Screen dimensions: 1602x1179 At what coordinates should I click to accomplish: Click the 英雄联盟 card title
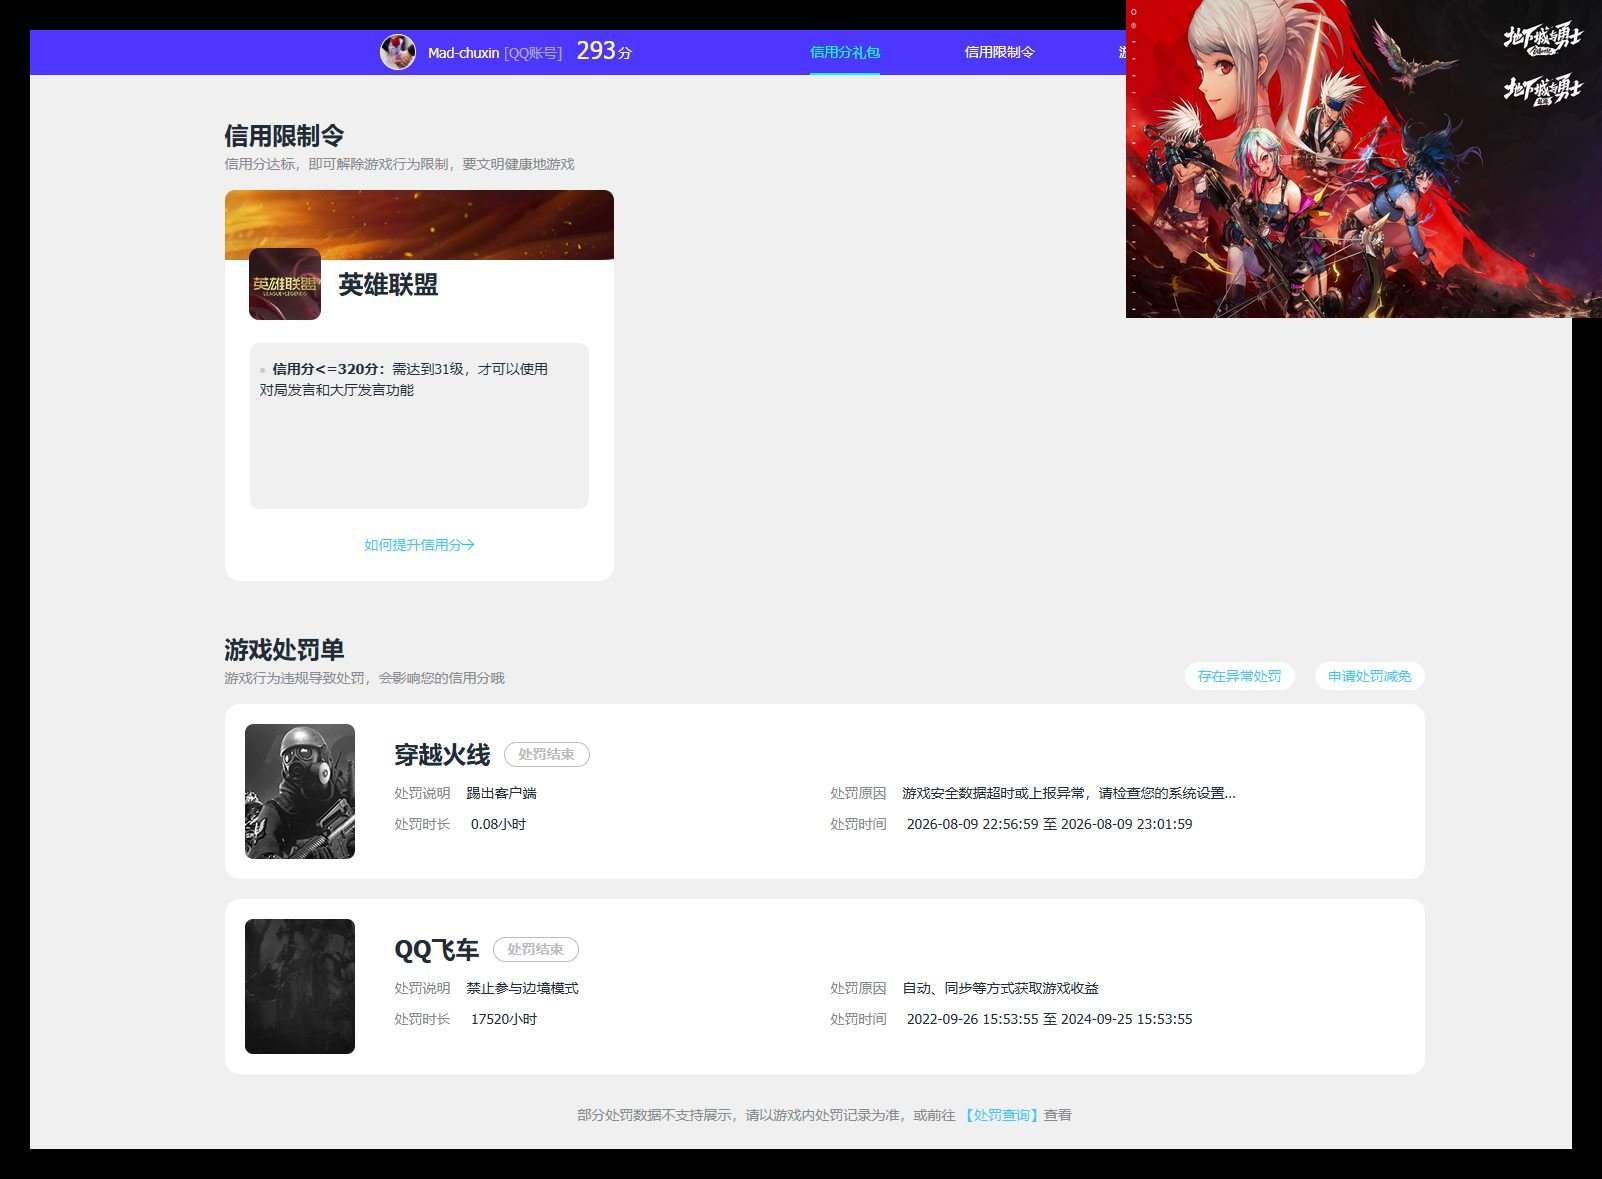tap(388, 285)
